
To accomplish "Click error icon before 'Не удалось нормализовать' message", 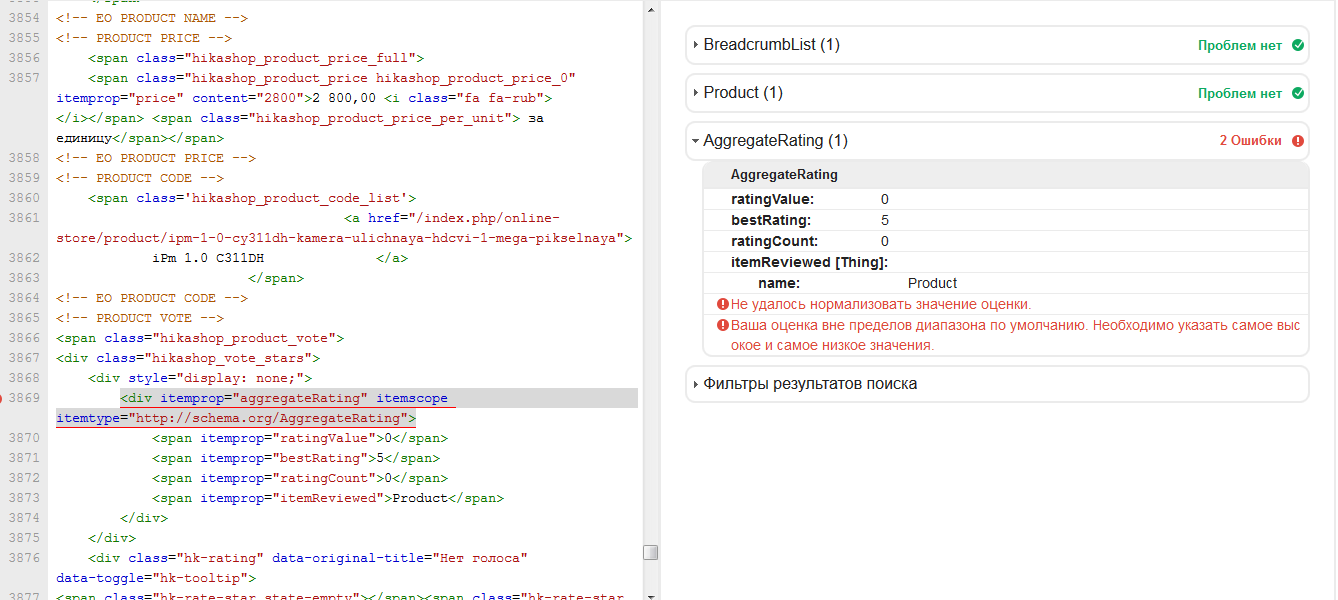I will tap(722, 304).
